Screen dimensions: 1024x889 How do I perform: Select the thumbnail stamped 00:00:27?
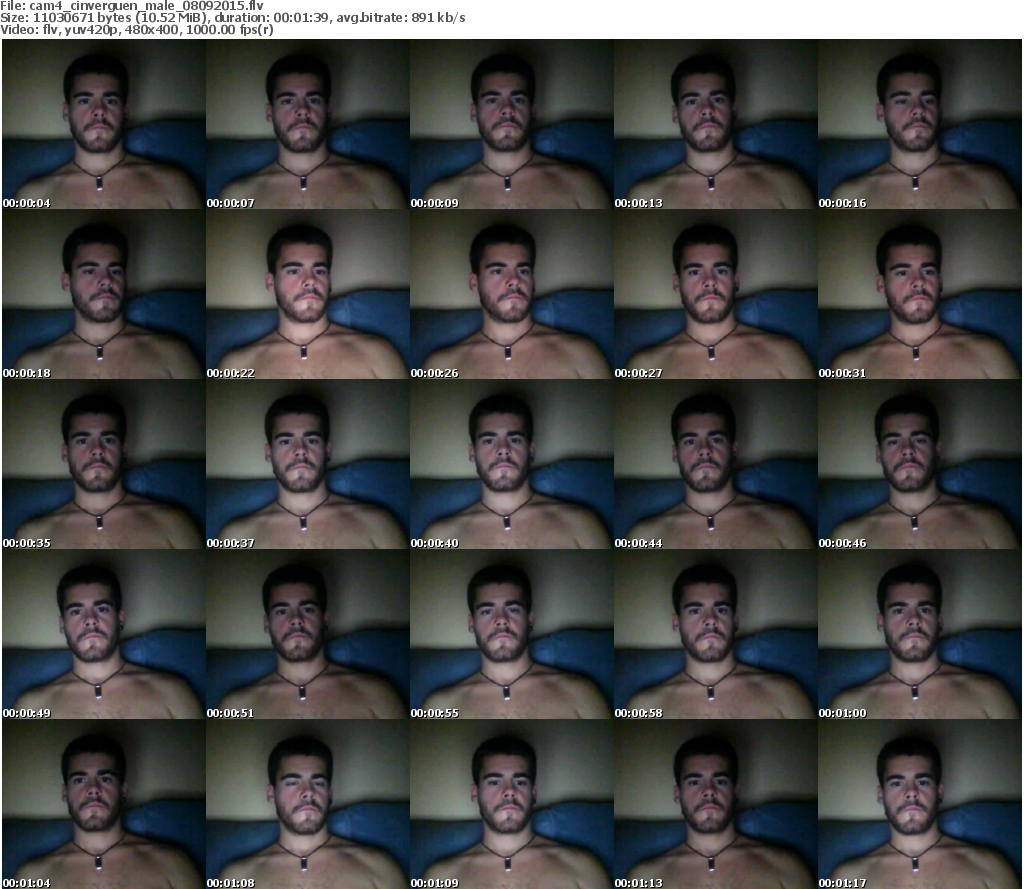tap(716, 295)
